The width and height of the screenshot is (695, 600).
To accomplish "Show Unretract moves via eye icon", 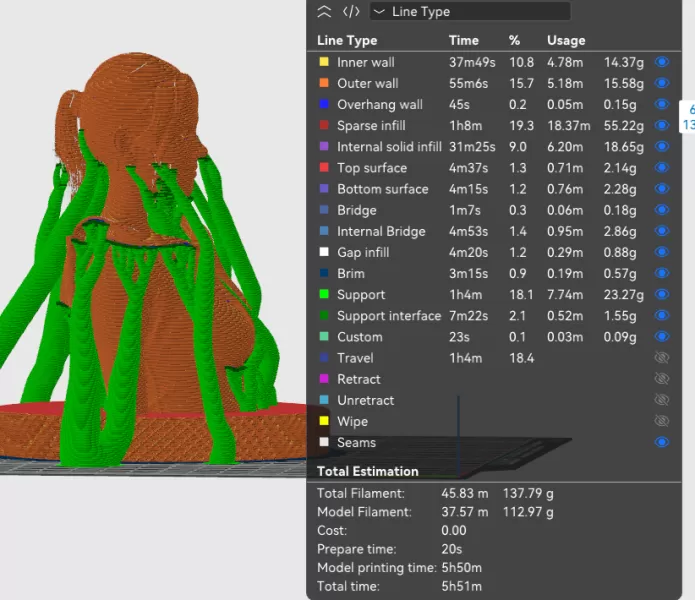I will 660,400.
